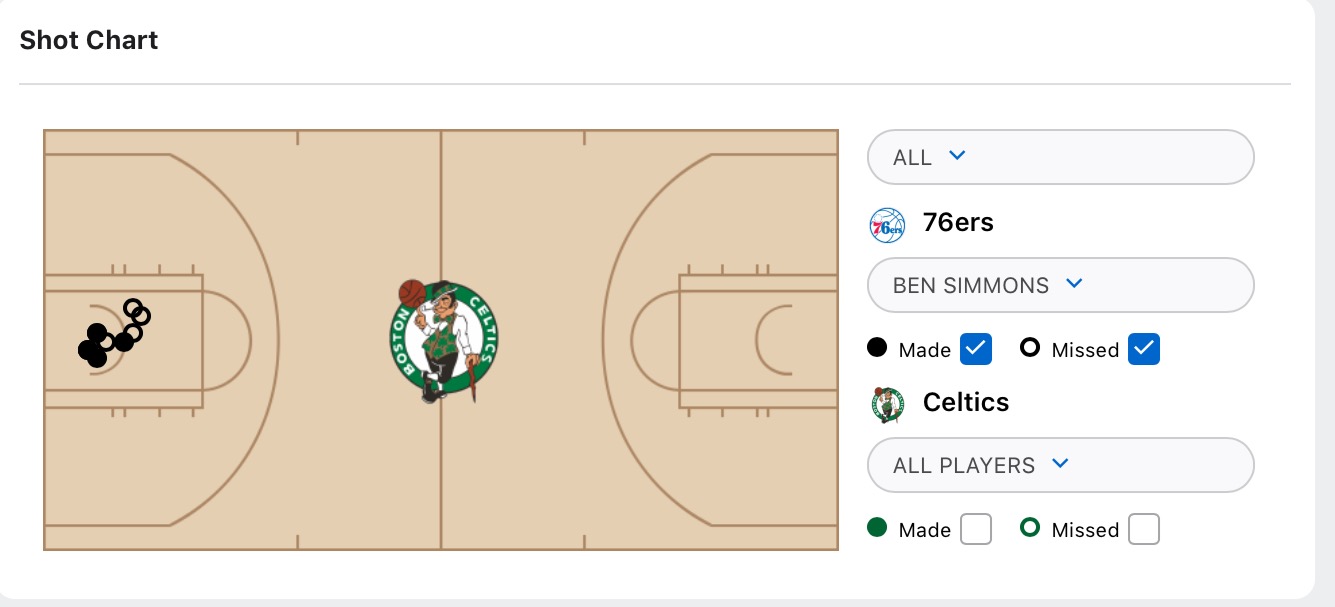This screenshot has width=1335, height=607.
Task: Click the Shot Chart heading
Action: pos(89,40)
